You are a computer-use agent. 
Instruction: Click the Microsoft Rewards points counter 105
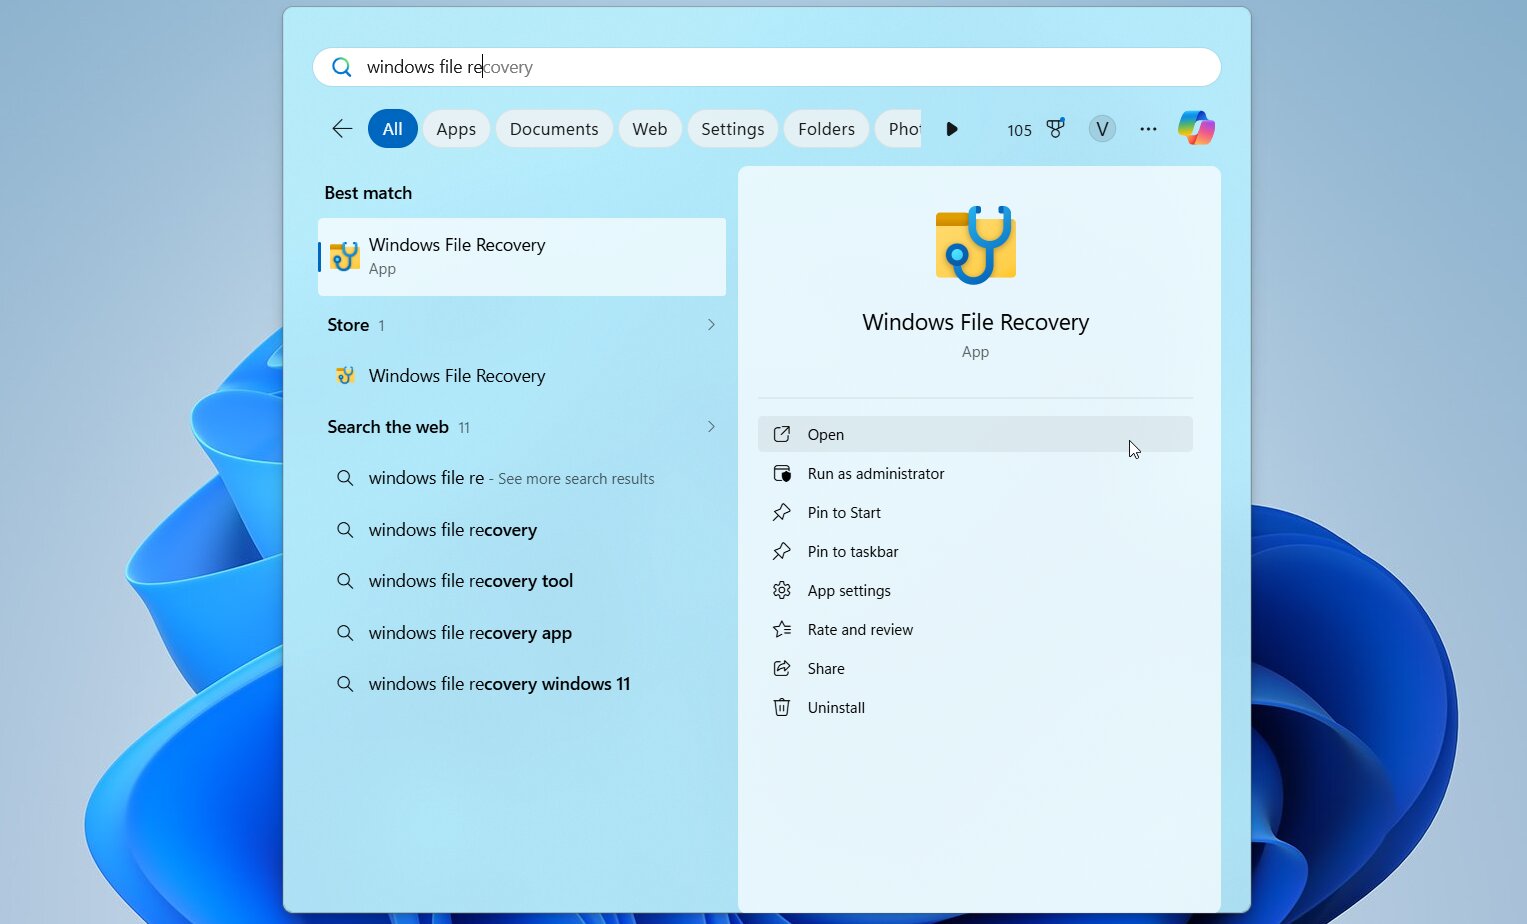[x=1019, y=129]
